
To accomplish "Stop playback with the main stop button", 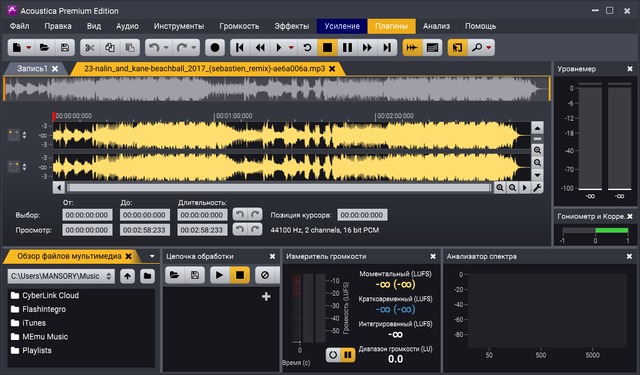I will pos(327,48).
